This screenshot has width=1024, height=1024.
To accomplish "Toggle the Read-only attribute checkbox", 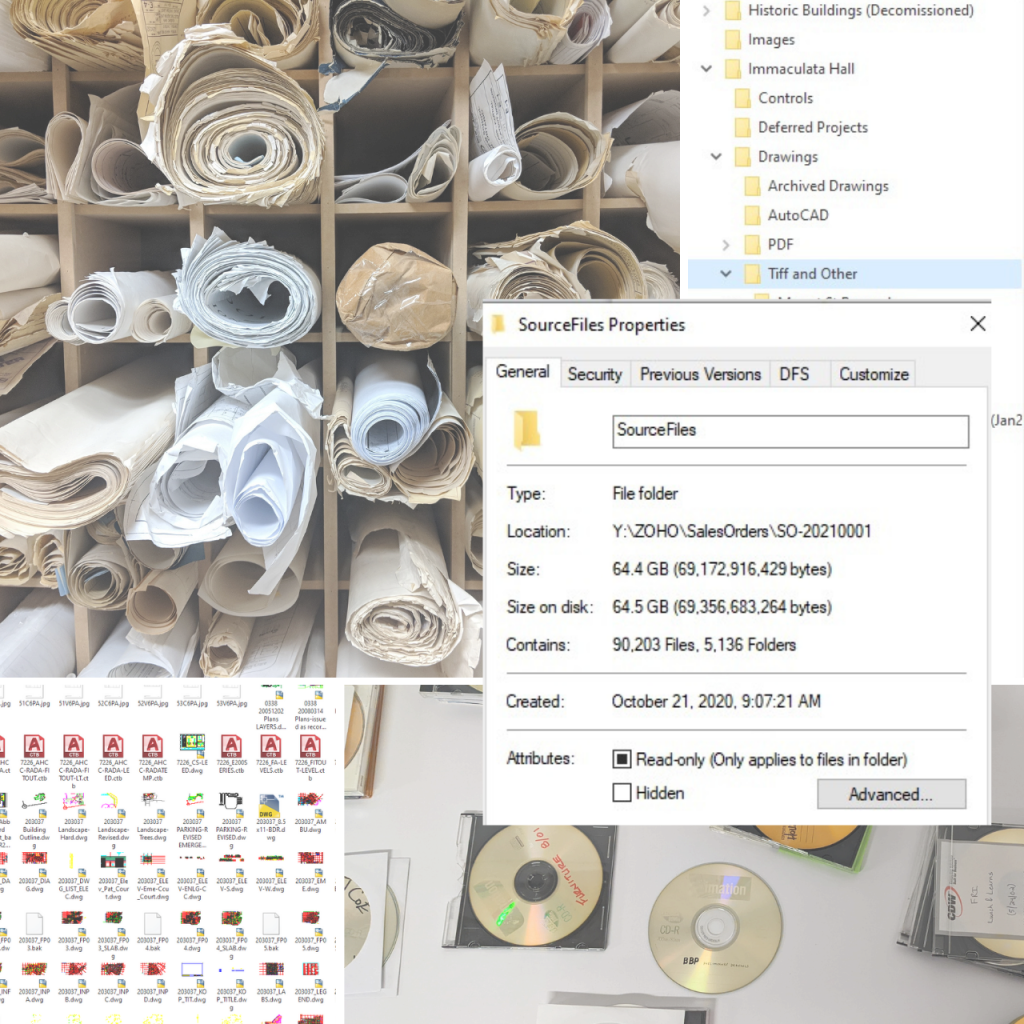I will click(x=621, y=760).
